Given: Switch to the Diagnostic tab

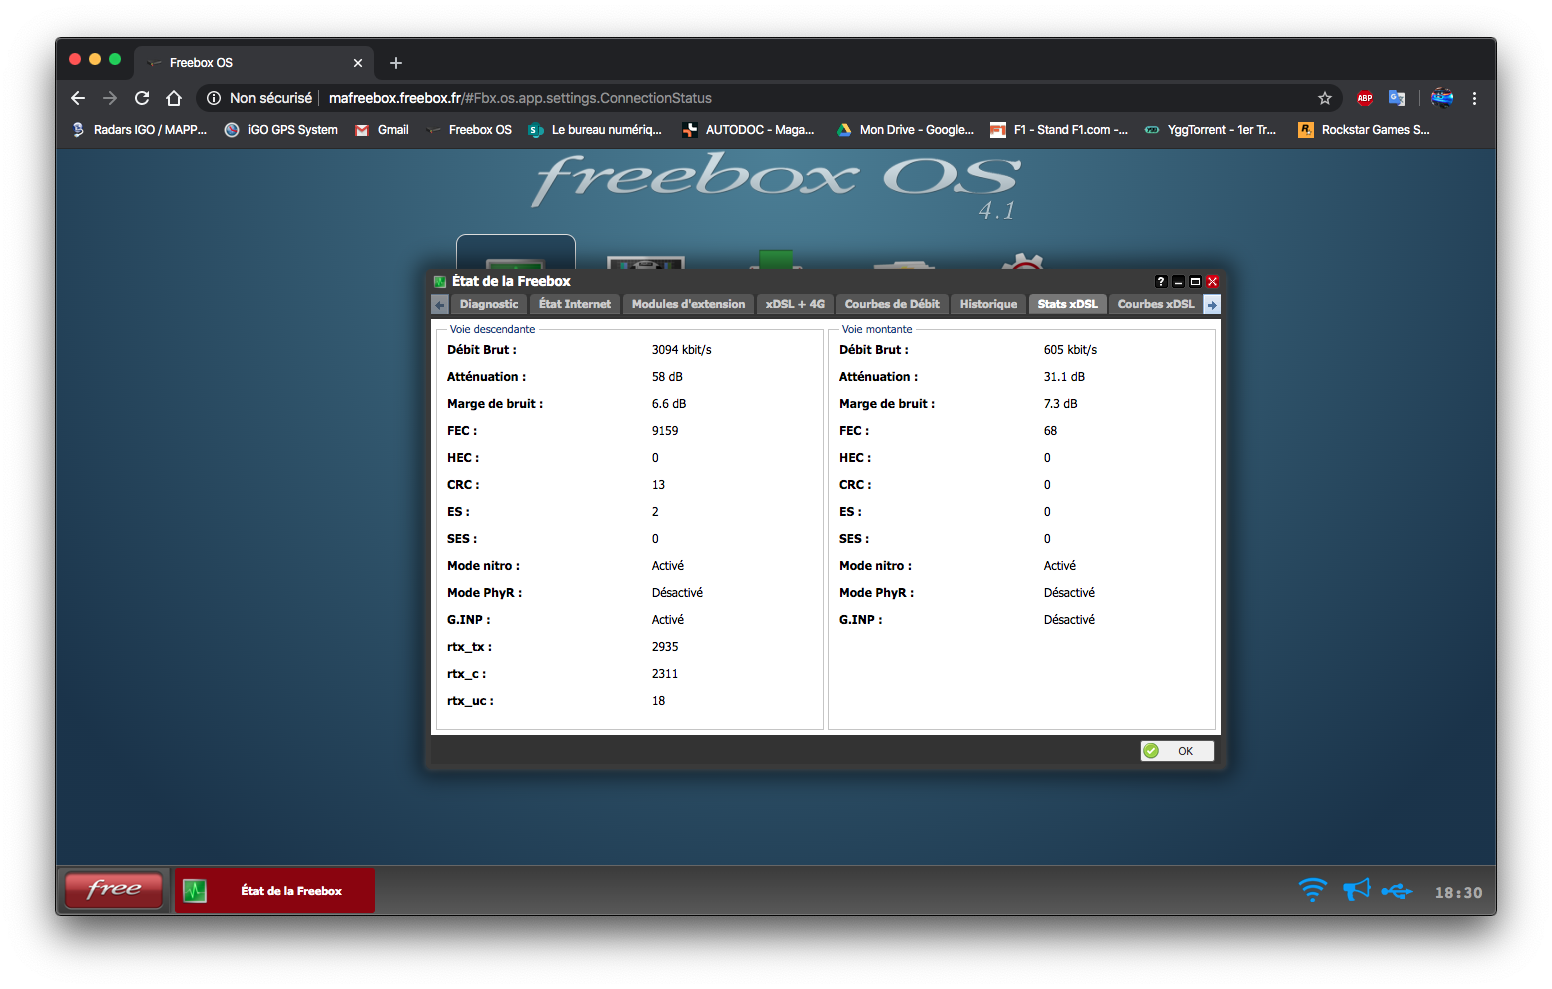Looking at the screenshot, I should 489,304.
